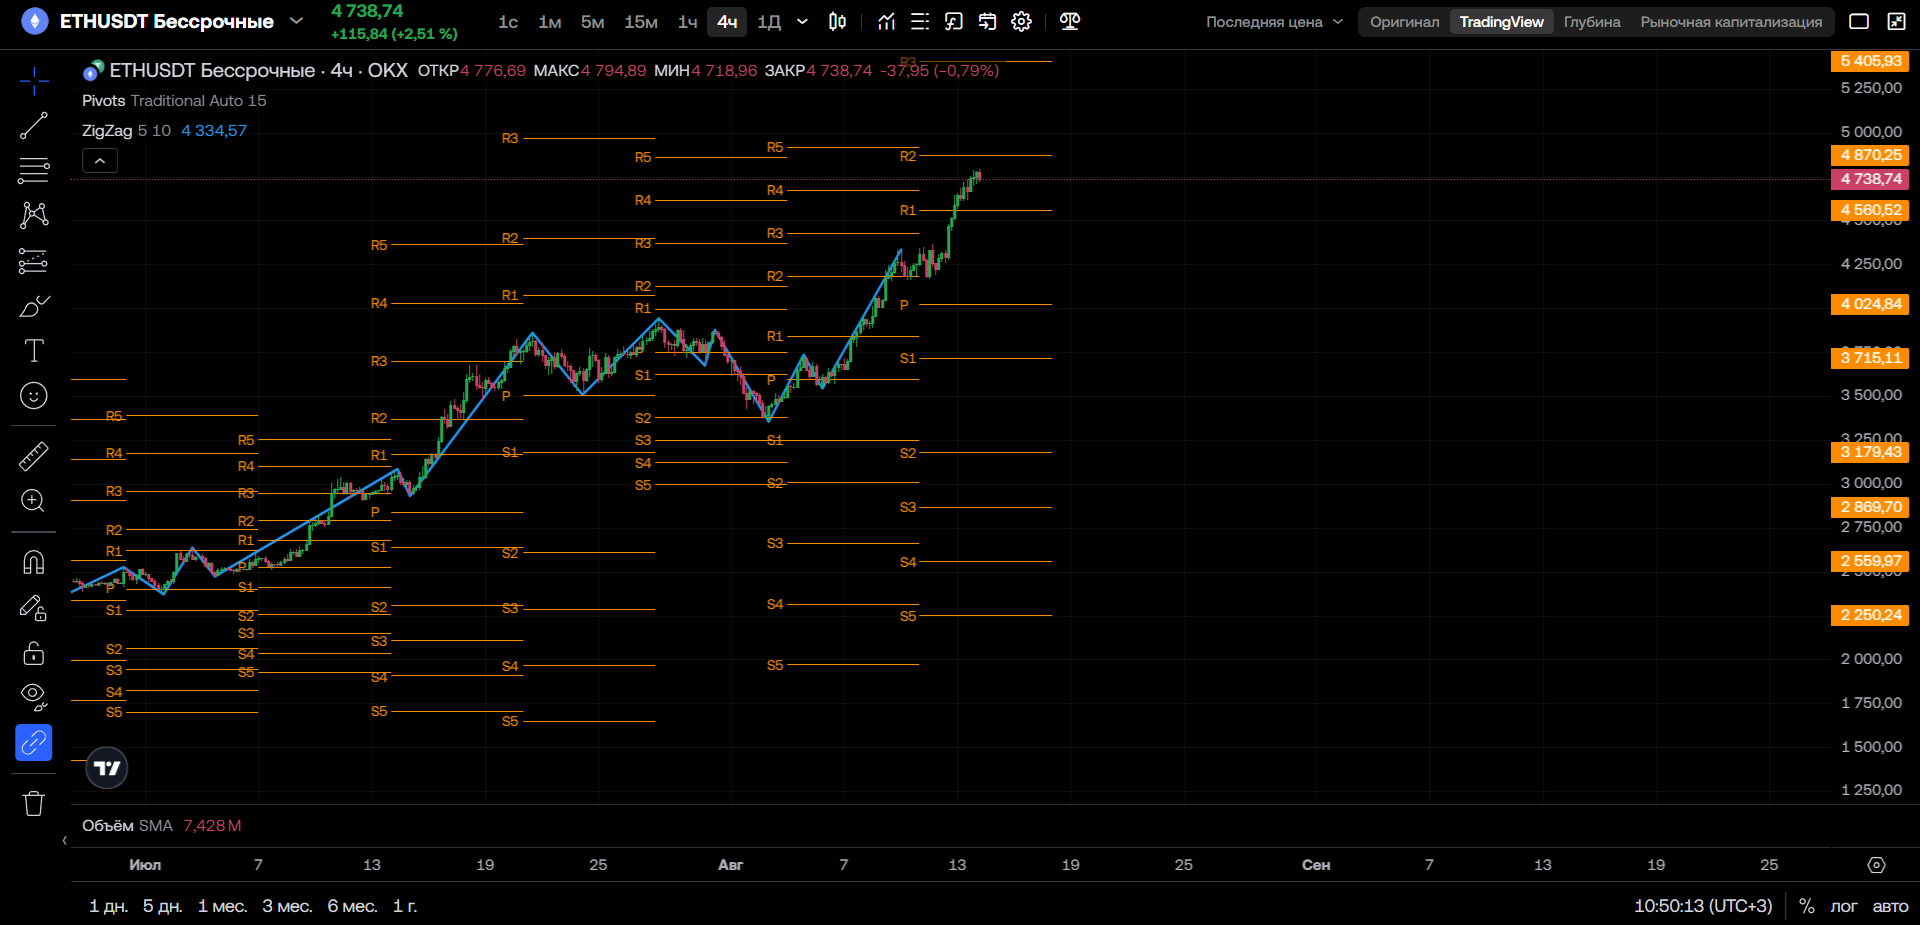Open the indicators menu
The width and height of the screenshot is (1920, 925).
tap(887, 21)
